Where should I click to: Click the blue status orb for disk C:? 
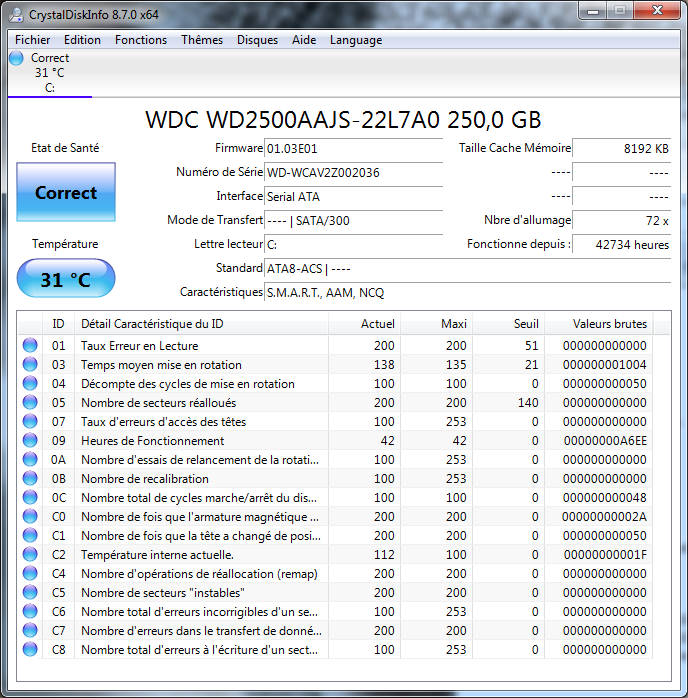tap(16, 58)
